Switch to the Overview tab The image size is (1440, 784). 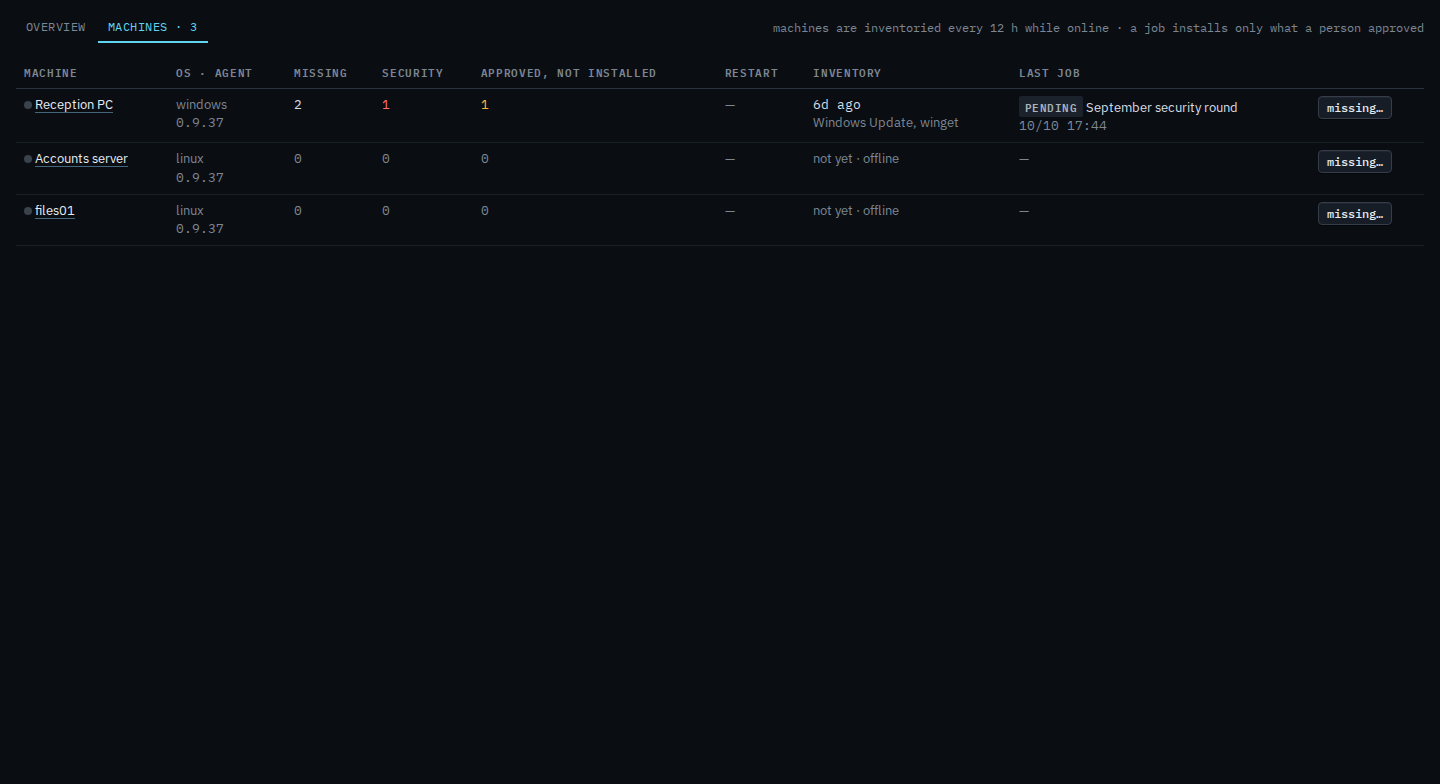[56, 27]
